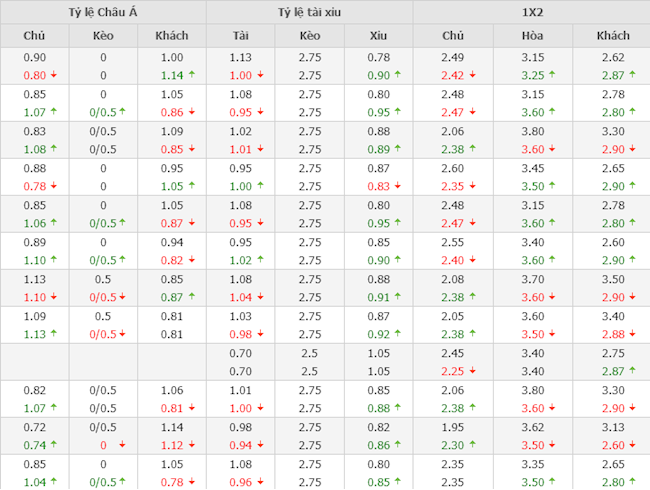Click the red down arrow beside 1.12

192,445
